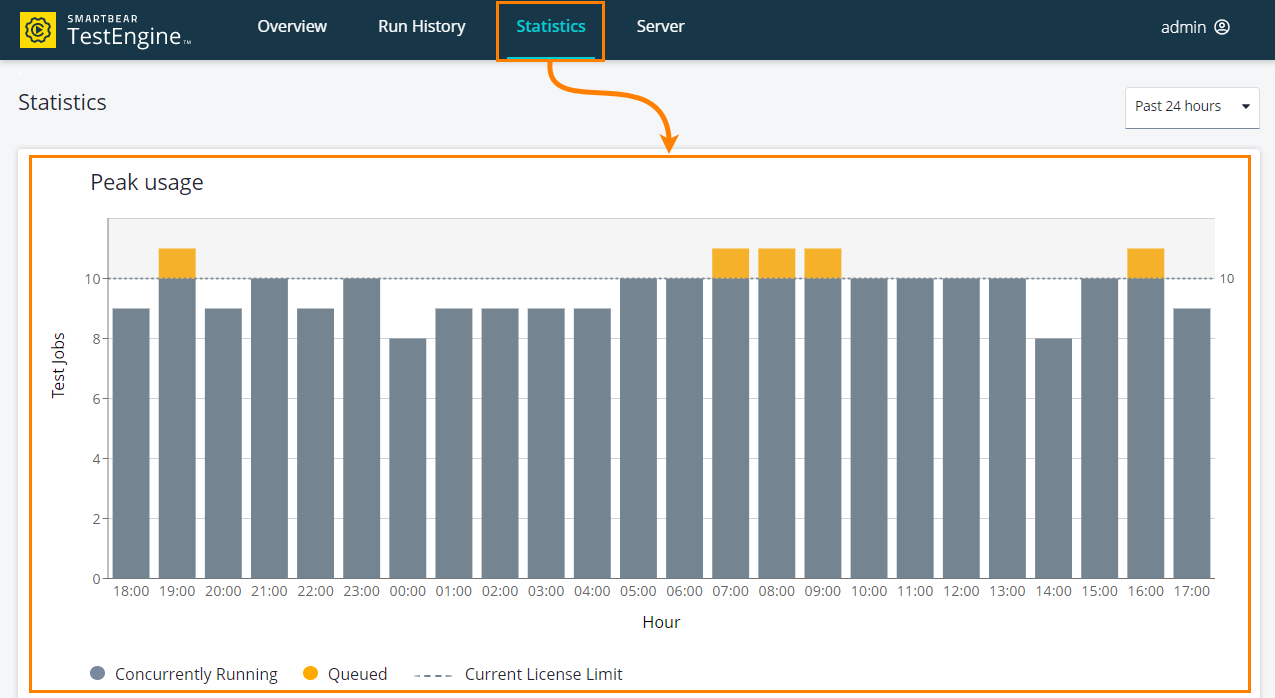Select the Statistics navigation item
The height and width of the screenshot is (698, 1275).
point(550,27)
